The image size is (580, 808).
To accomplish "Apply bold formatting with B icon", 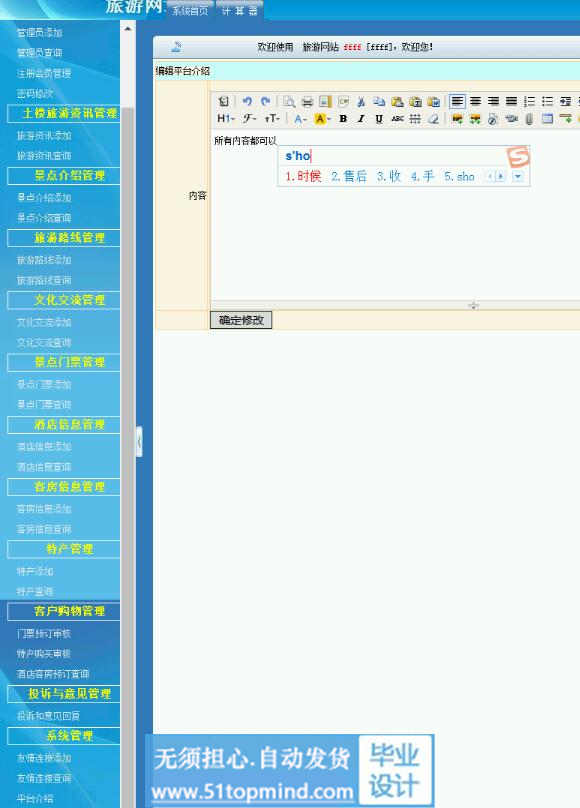I will point(343,119).
